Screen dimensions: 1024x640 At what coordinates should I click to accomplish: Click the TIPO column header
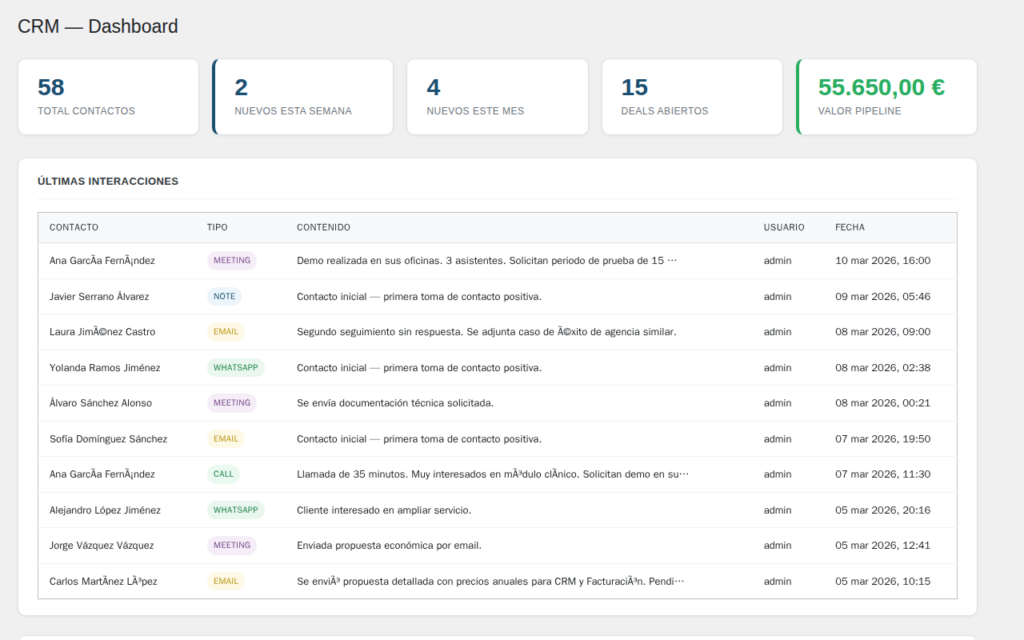(217, 227)
